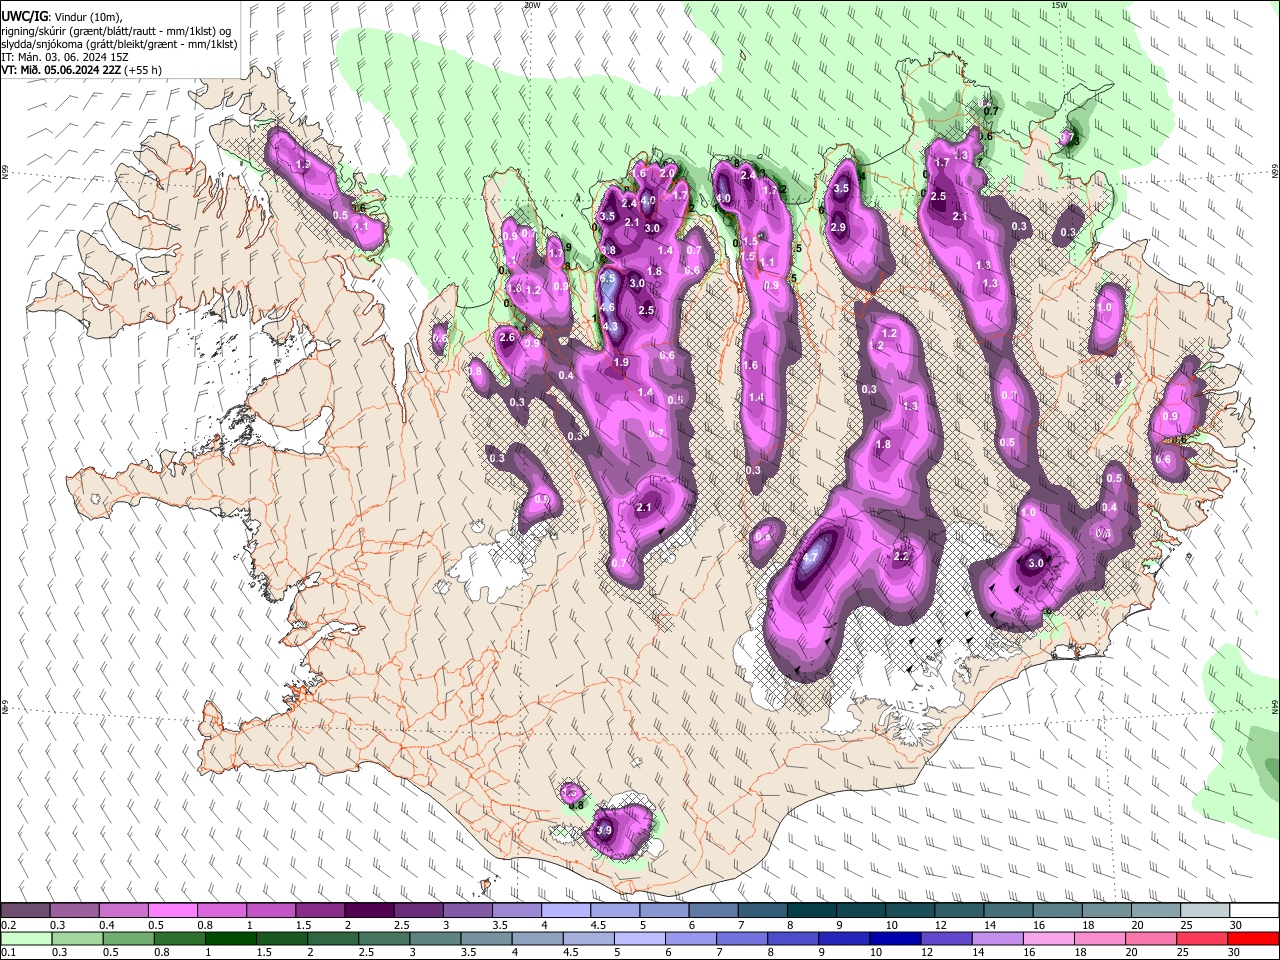
Task: Click the upper legend swatch between 0.2 and 0.3
Action: coord(25,911)
